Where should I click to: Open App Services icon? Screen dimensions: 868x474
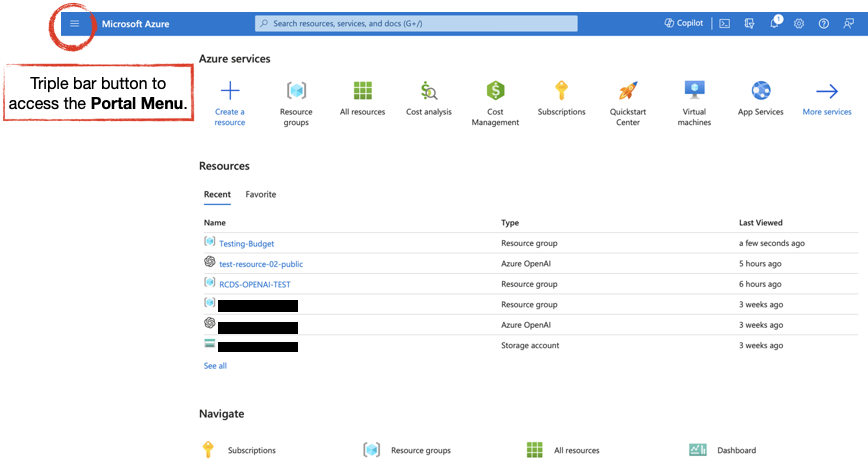[x=760, y=91]
